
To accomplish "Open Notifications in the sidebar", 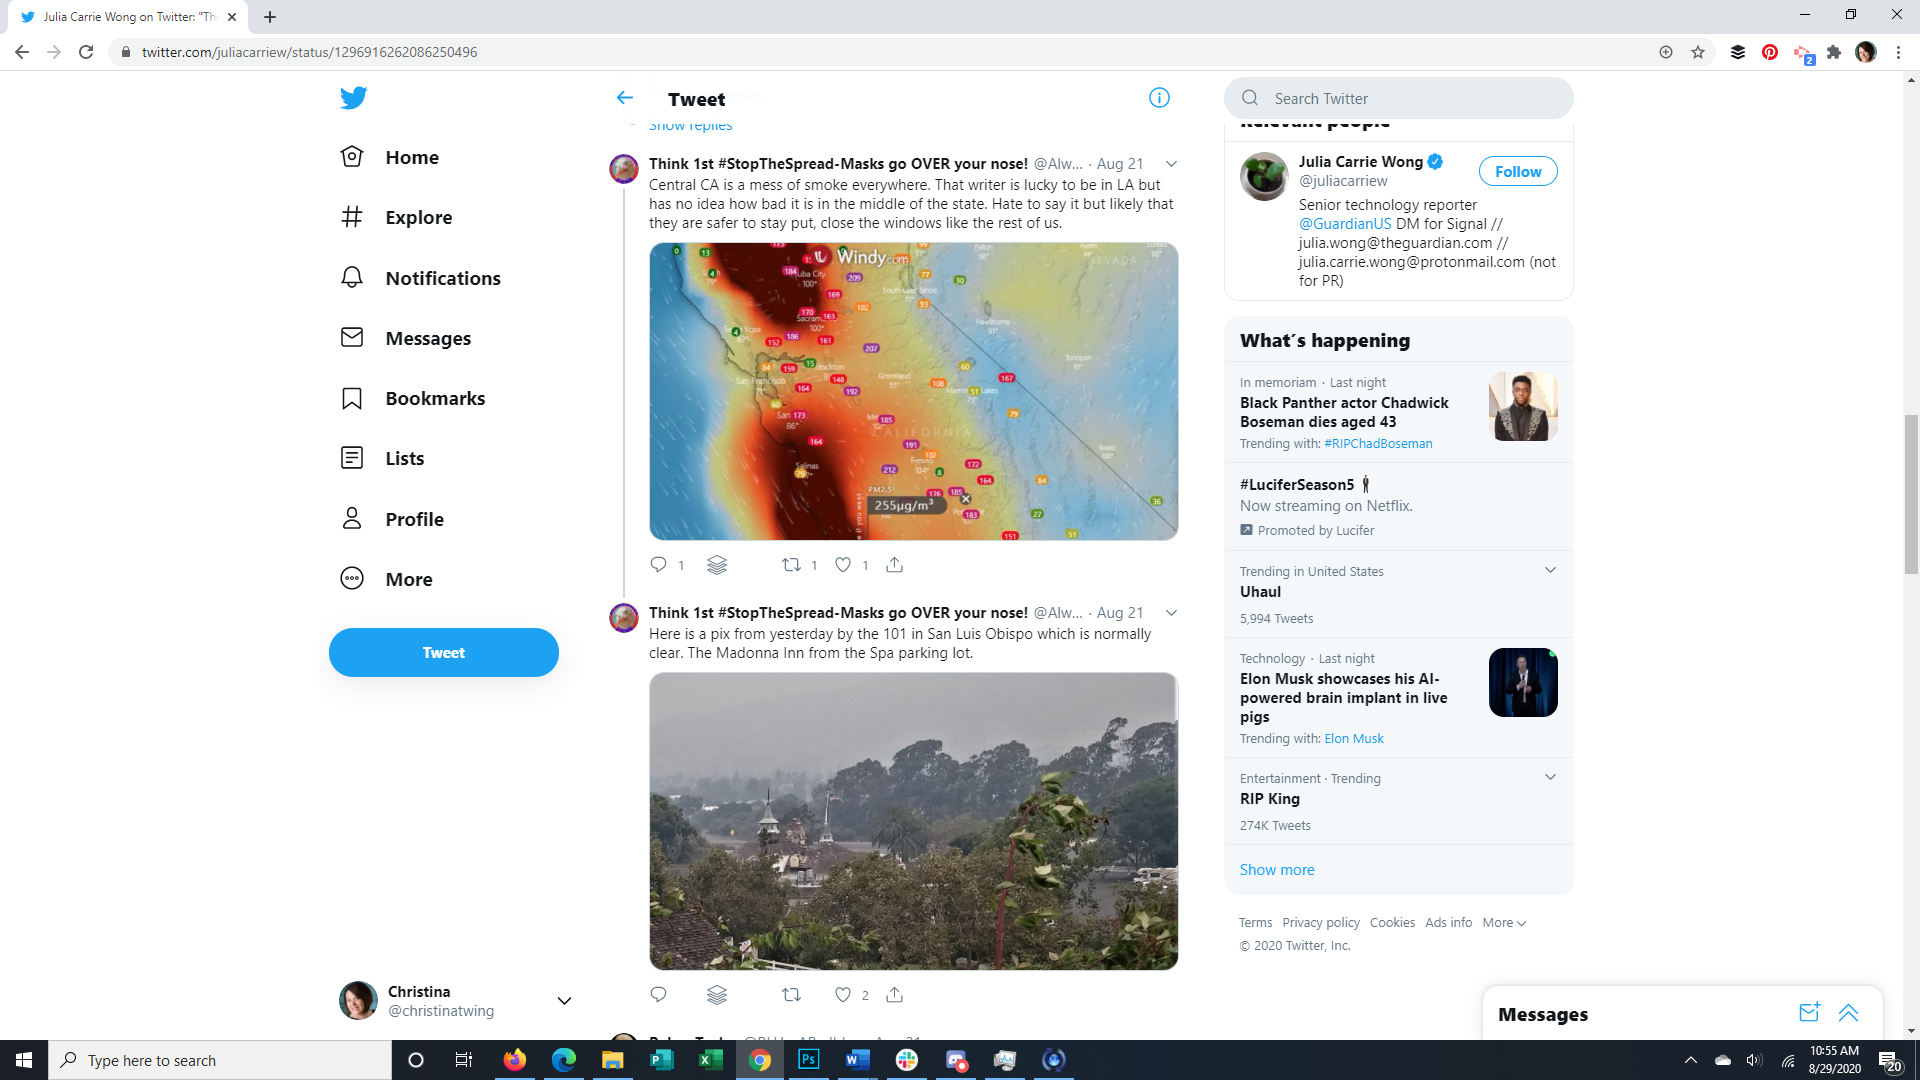I will coord(442,278).
